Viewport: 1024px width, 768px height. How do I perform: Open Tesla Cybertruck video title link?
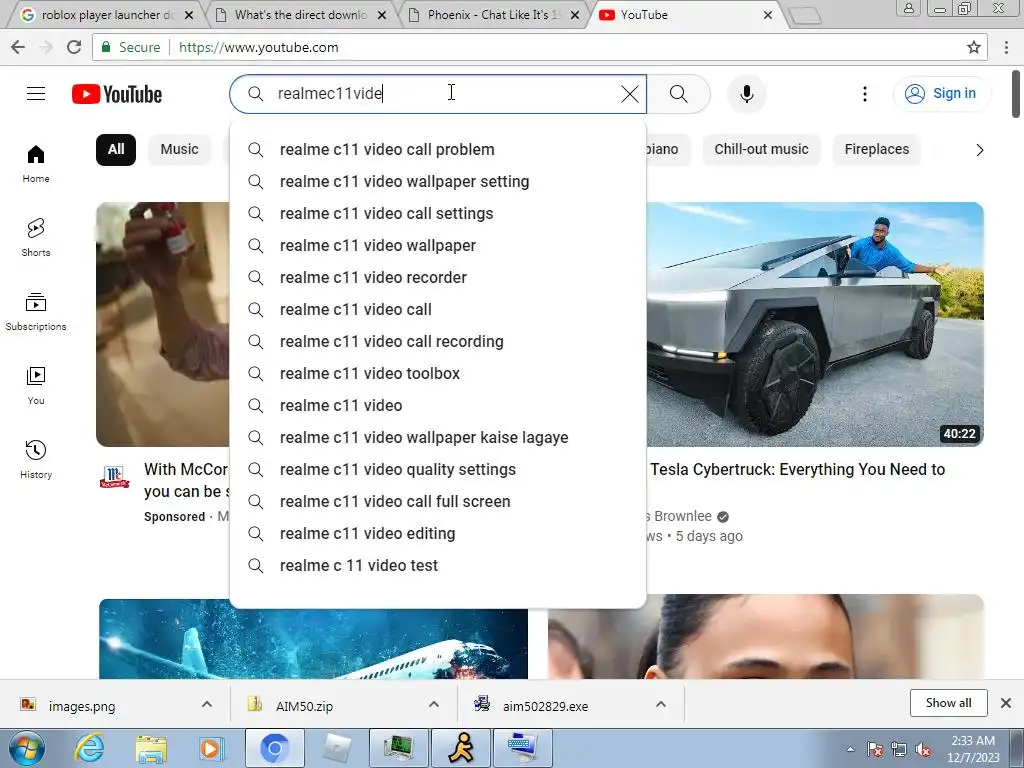[797, 470]
